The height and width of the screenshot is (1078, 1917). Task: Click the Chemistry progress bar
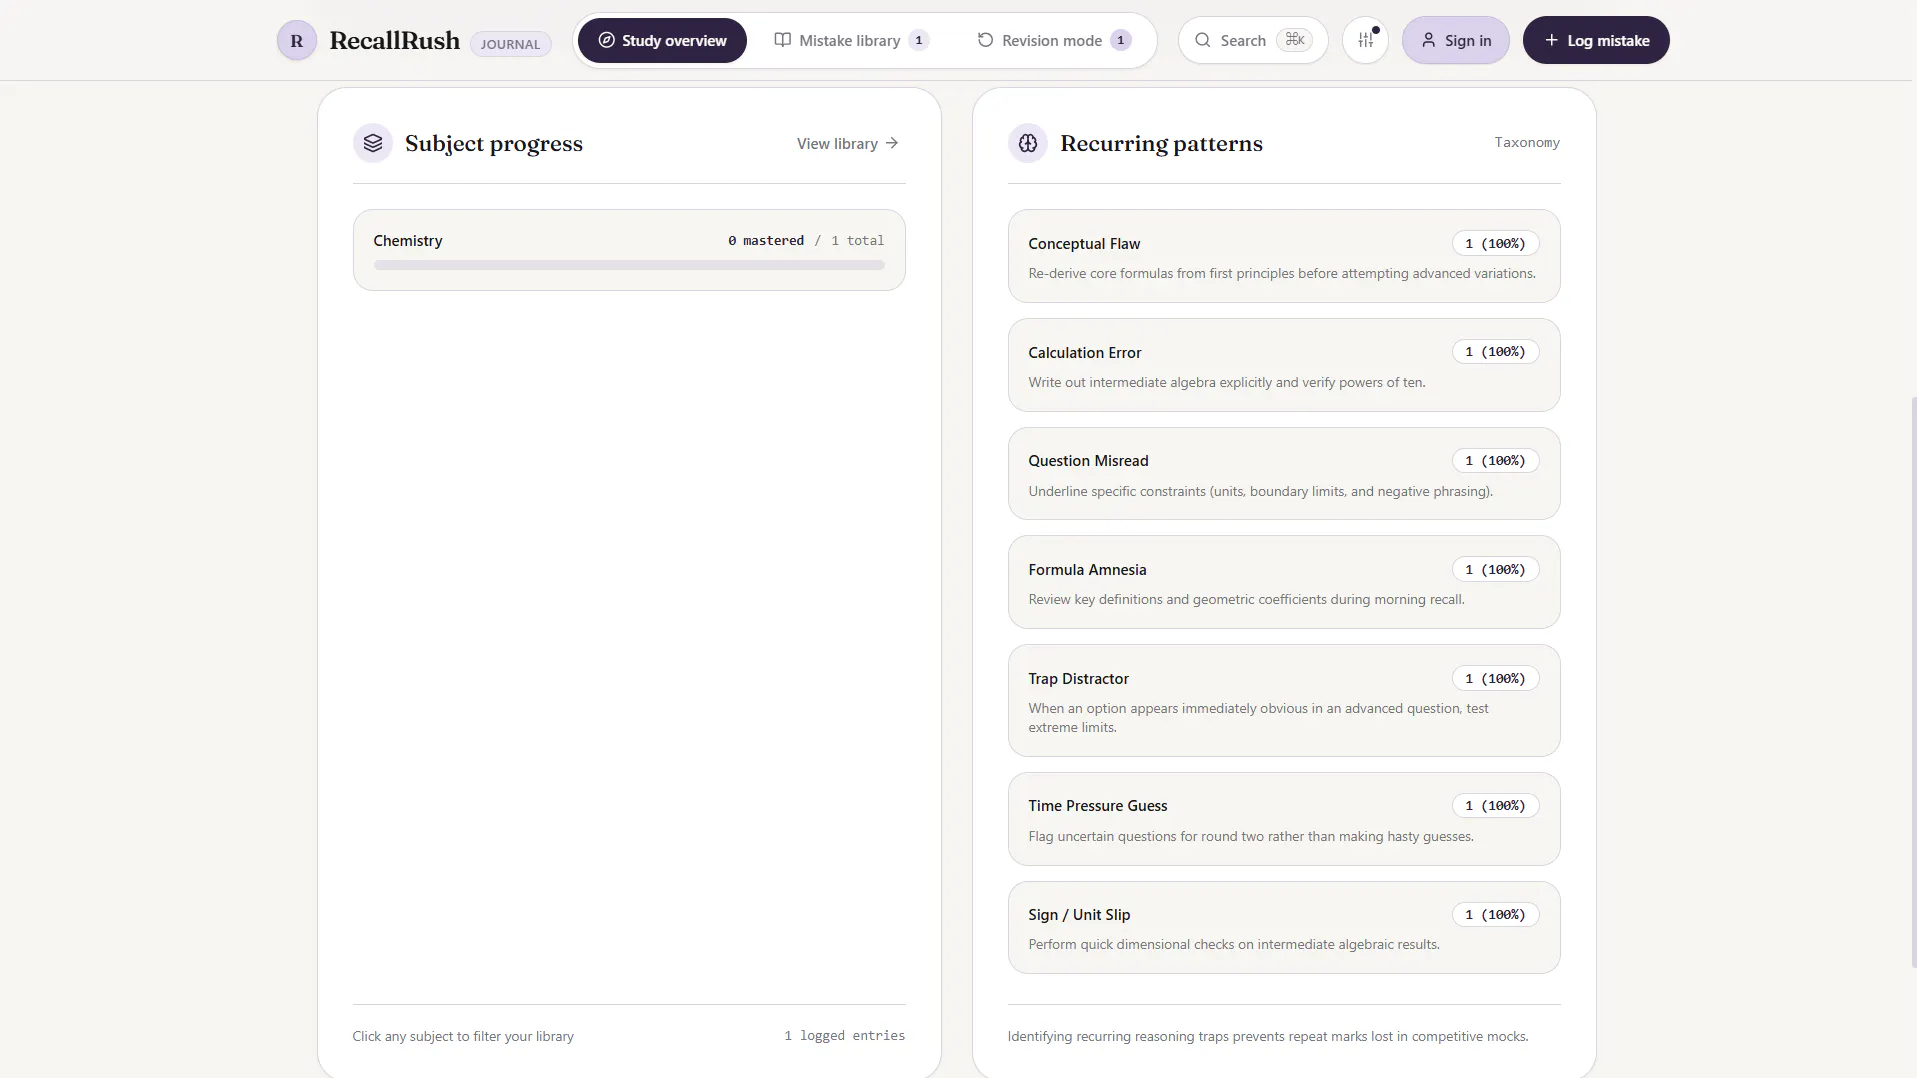(x=629, y=265)
